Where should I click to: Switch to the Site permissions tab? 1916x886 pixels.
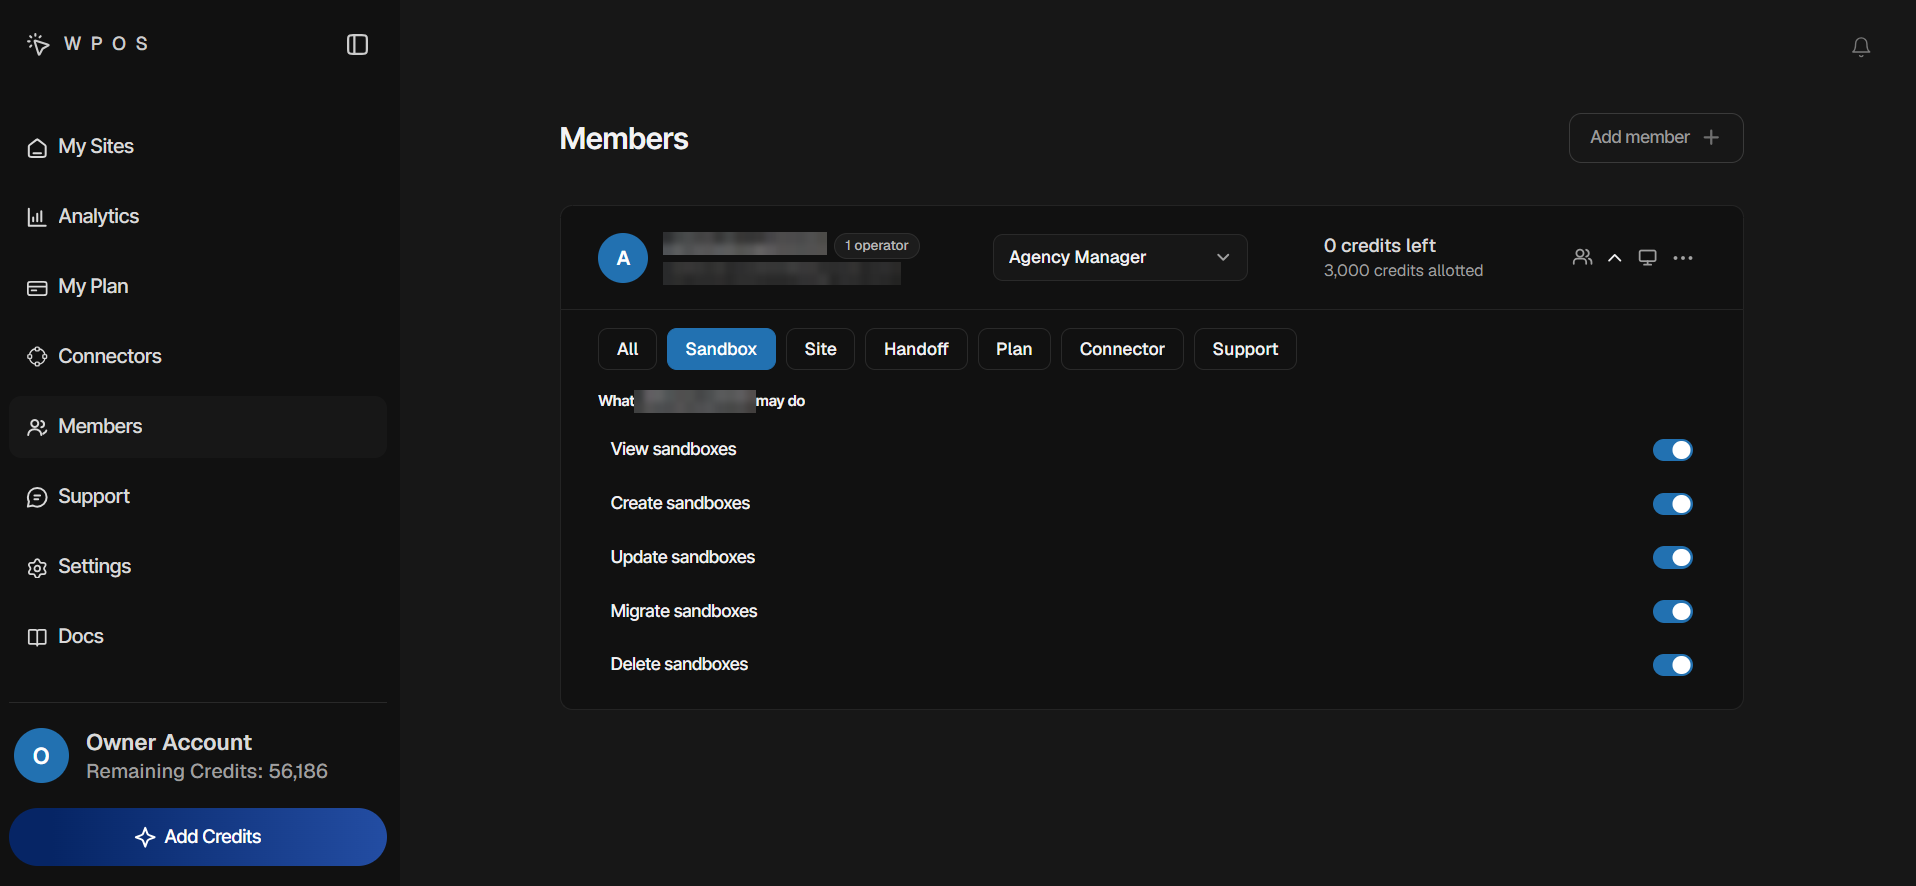point(820,349)
